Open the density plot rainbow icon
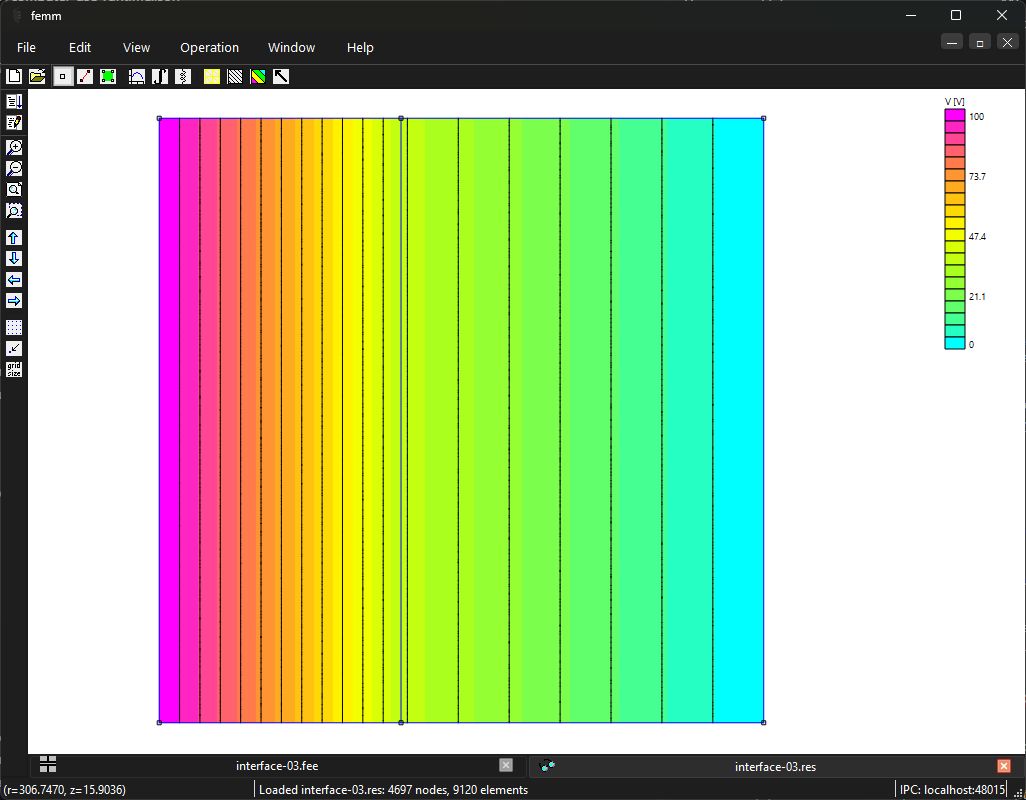 click(x=258, y=77)
